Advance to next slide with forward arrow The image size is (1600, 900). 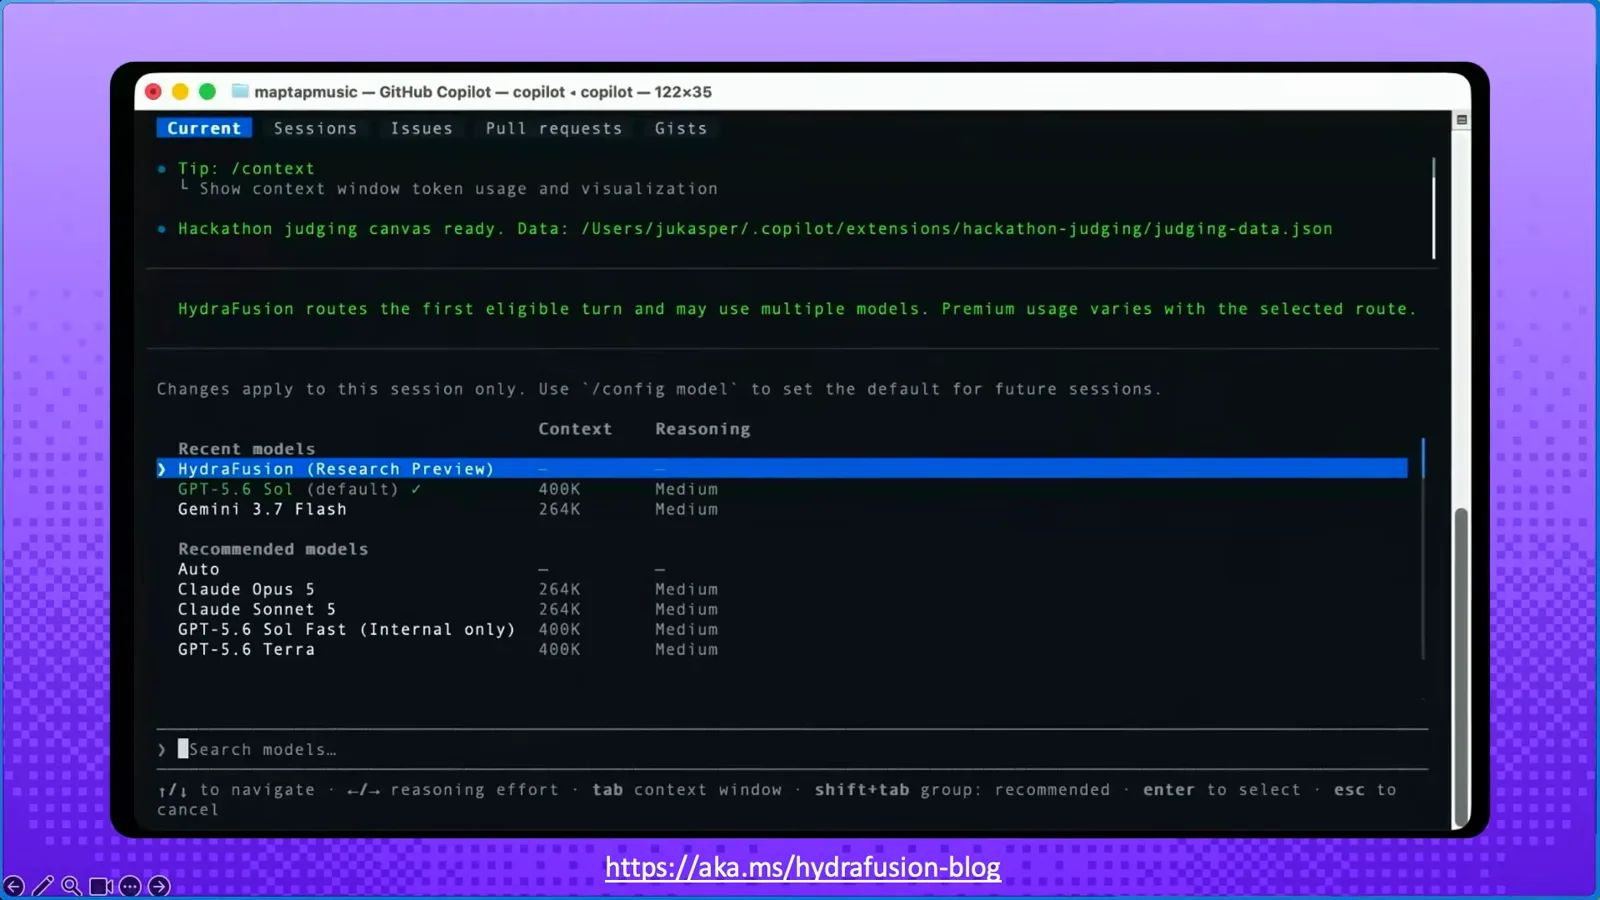pyautogui.click(x=159, y=886)
